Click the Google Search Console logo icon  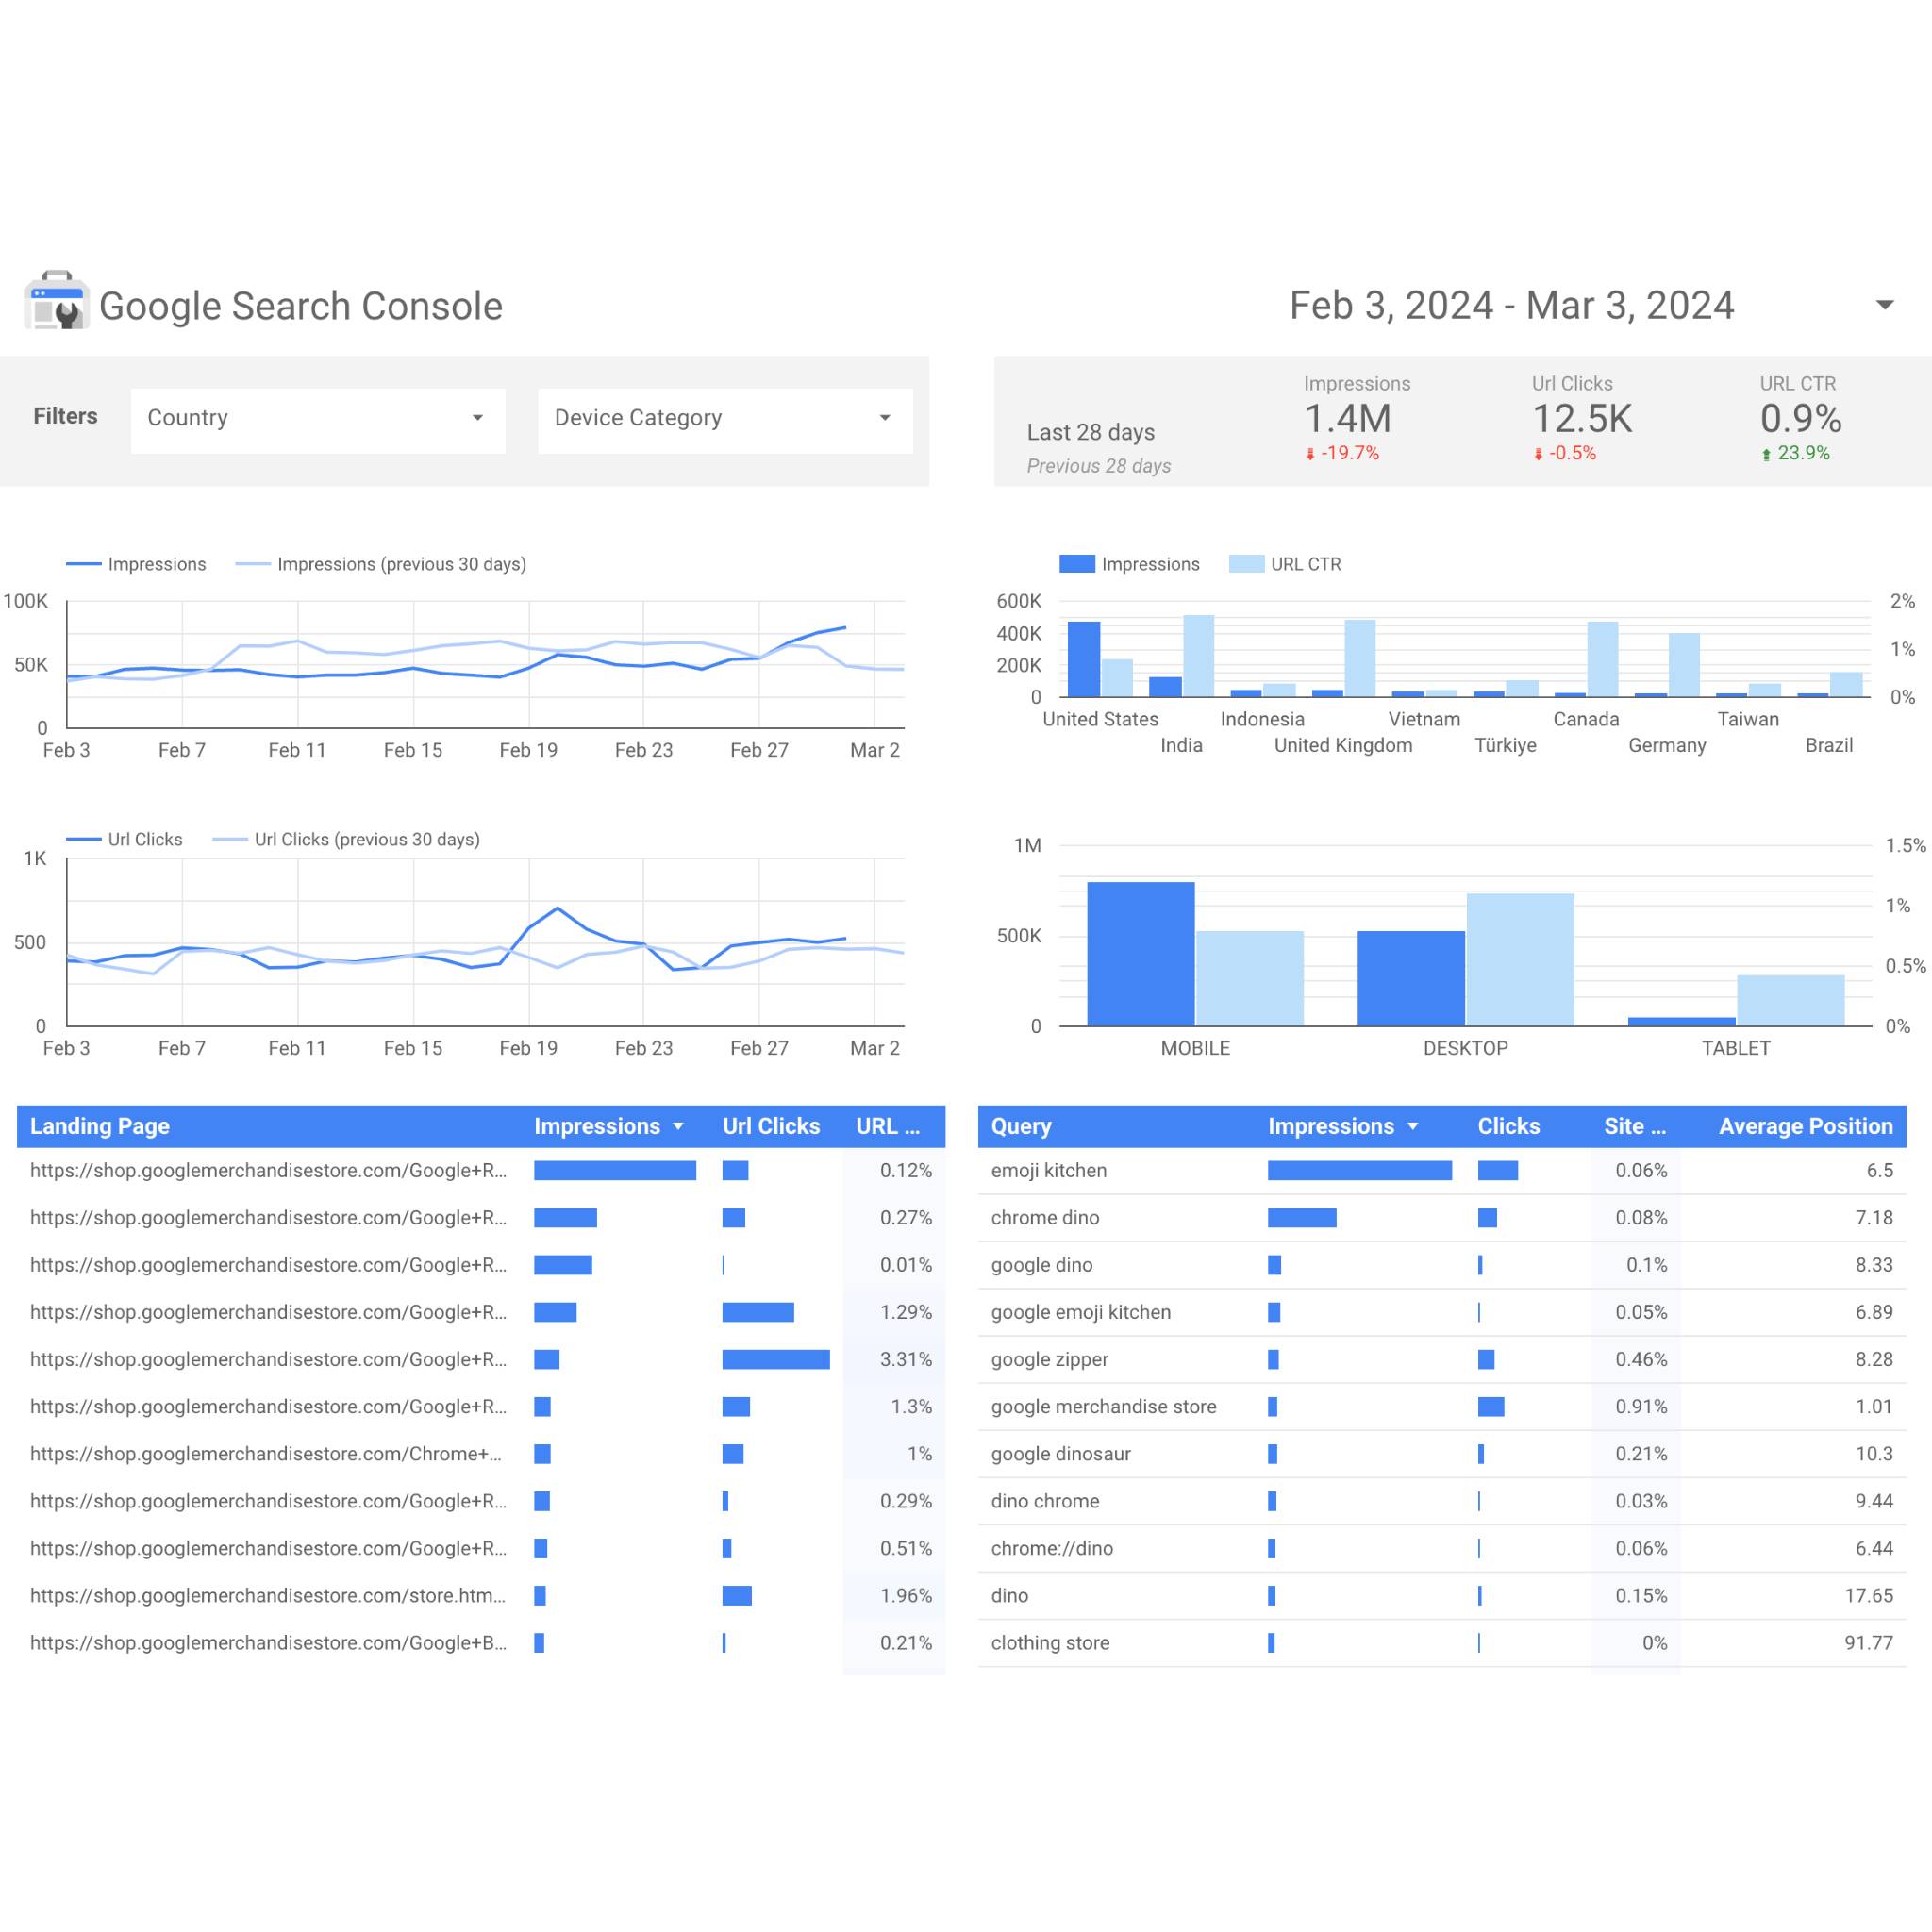pos(56,300)
